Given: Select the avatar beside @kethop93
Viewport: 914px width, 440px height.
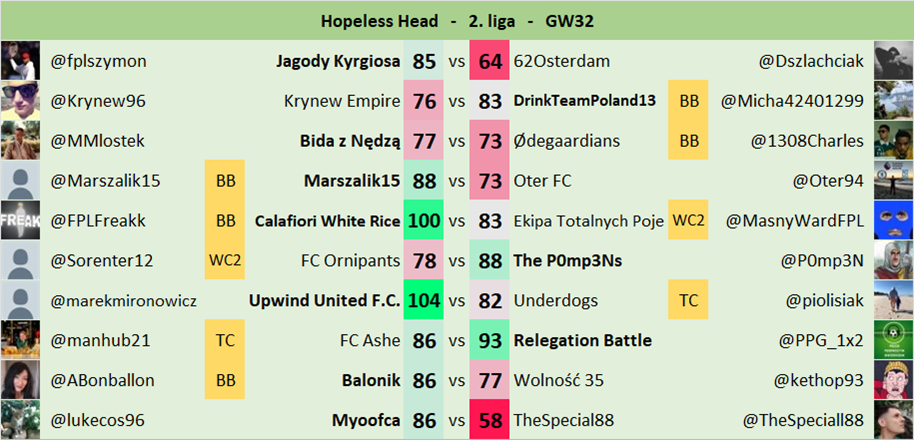Looking at the screenshot, I should click(893, 380).
